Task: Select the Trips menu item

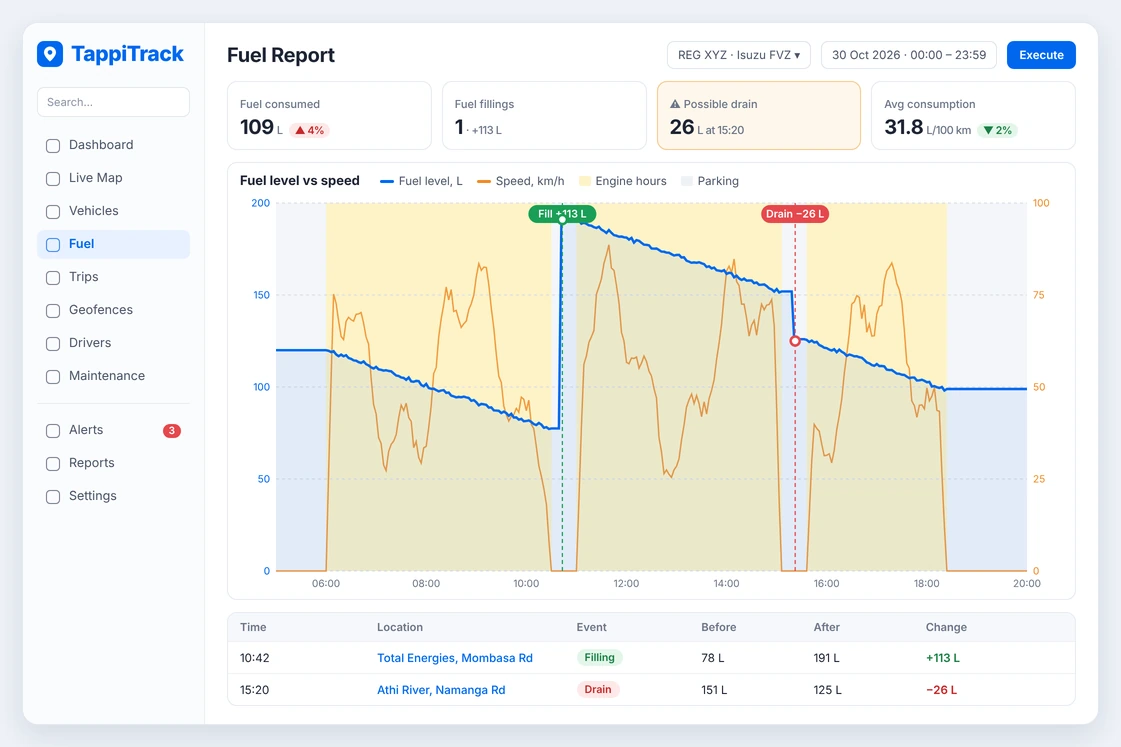Action: [x=113, y=277]
